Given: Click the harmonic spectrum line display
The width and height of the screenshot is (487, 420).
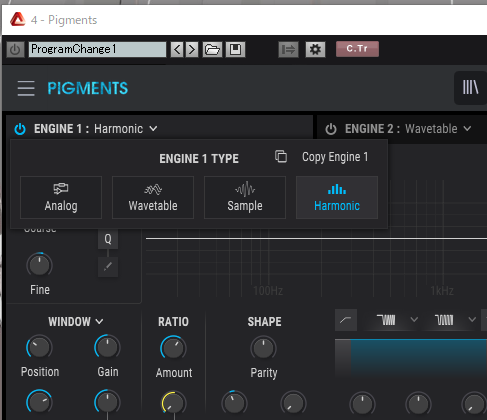Looking at the screenshot, I should 316,238.
